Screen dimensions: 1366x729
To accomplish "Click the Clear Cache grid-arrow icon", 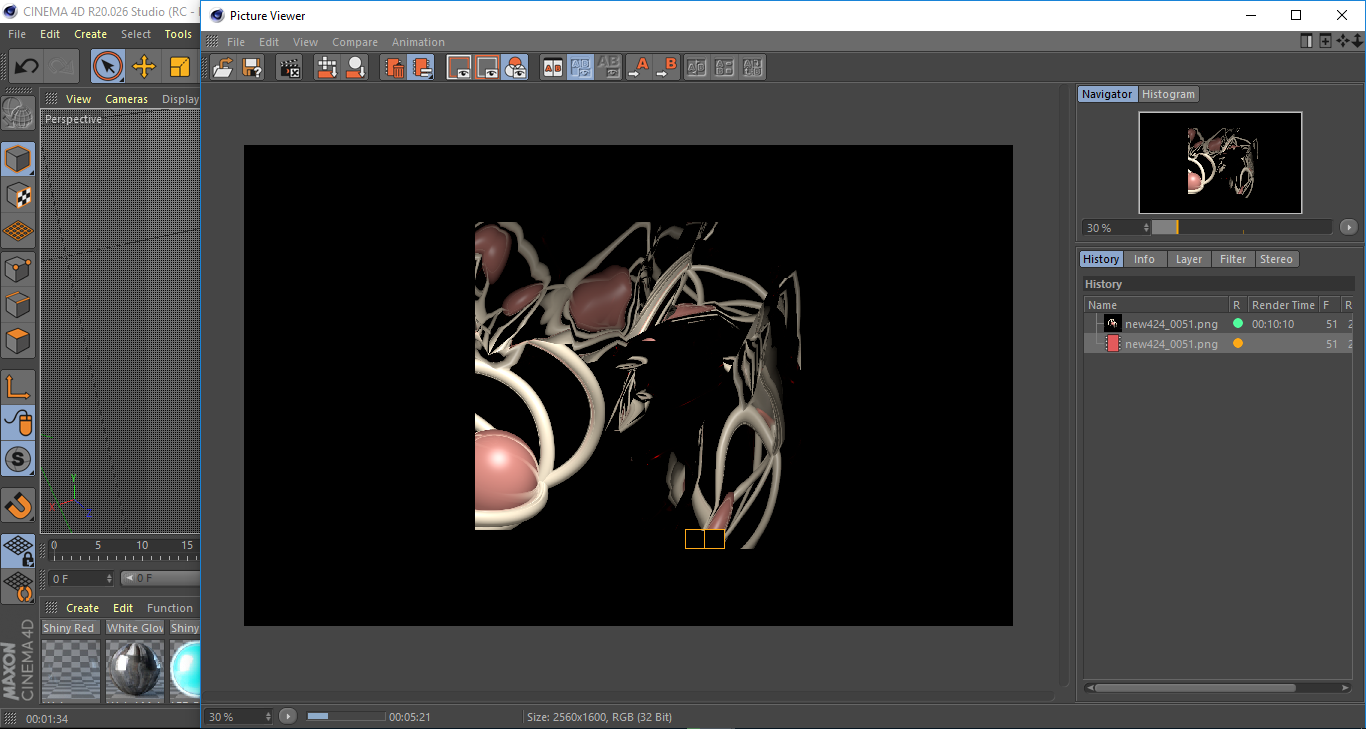I will click(327, 67).
